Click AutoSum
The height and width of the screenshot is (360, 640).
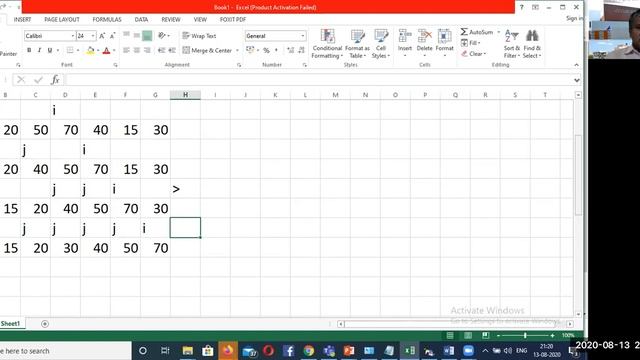[x=477, y=32]
